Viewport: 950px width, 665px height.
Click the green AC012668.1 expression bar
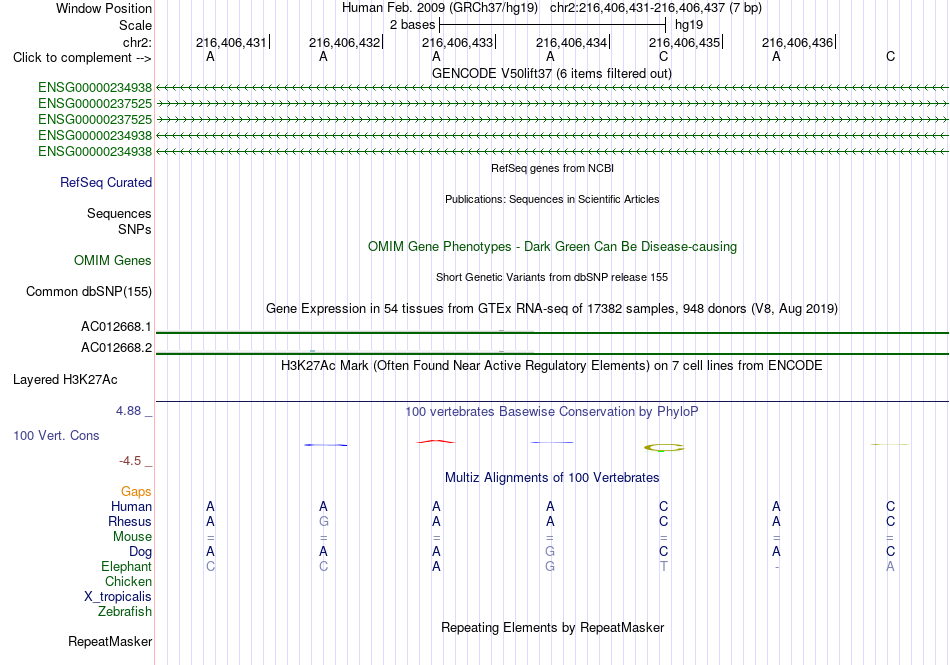[552, 332]
